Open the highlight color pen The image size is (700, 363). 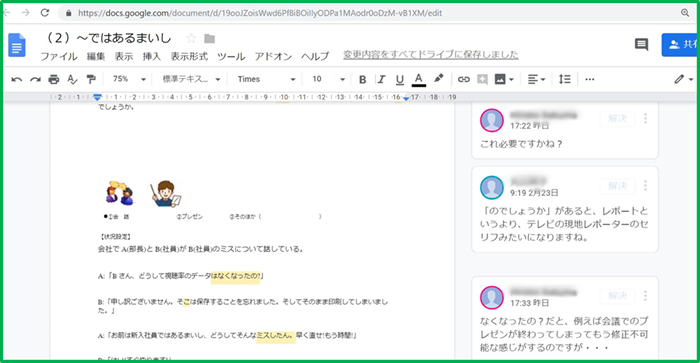(438, 79)
